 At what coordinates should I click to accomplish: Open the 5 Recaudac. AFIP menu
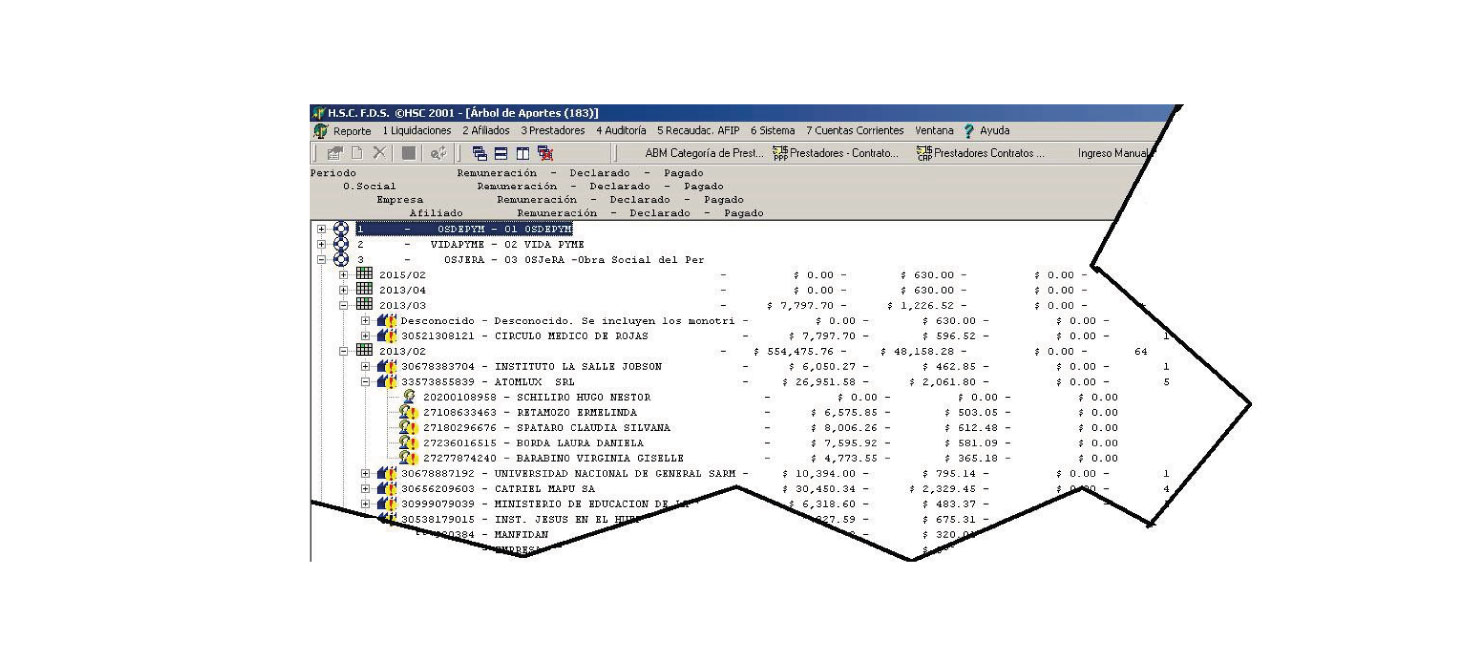(x=700, y=131)
